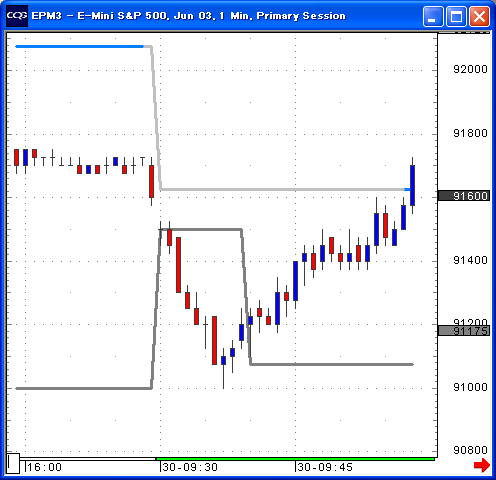Click the chart title text EPM3 E-Mini S&P 500
This screenshot has width=496, height=480.
pos(188,16)
